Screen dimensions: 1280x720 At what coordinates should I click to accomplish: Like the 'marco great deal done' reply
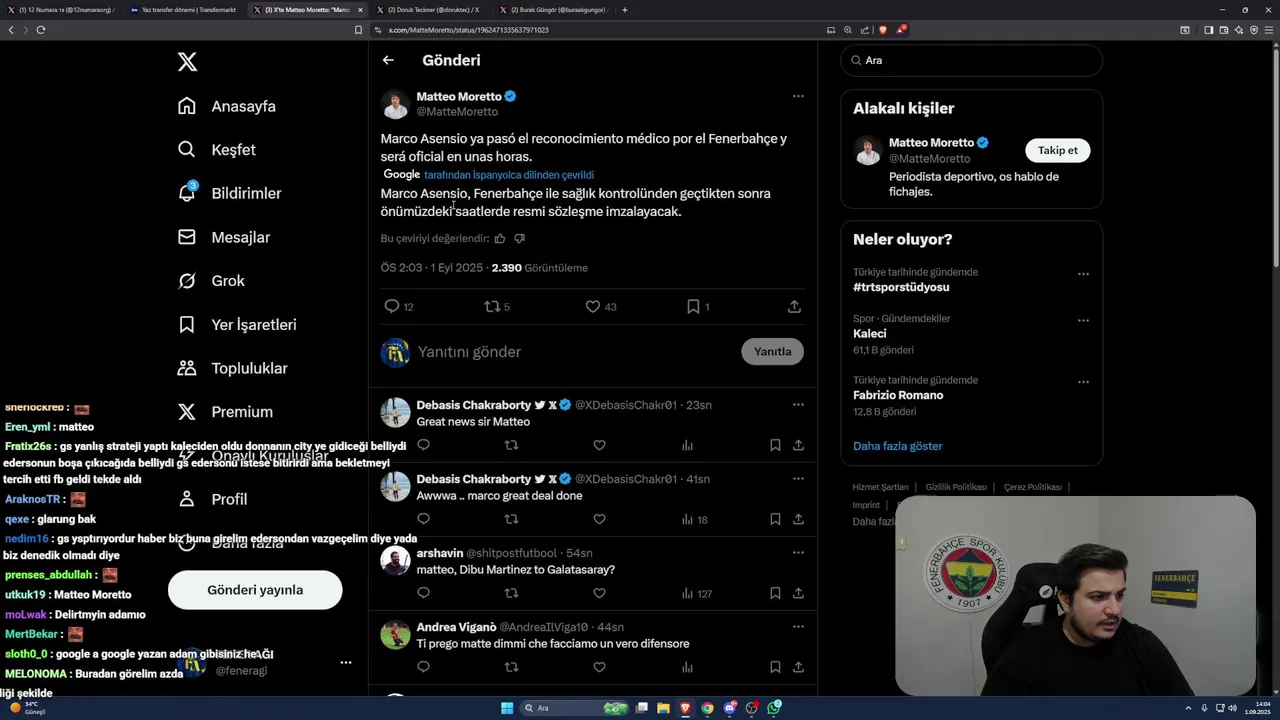(x=599, y=519)
